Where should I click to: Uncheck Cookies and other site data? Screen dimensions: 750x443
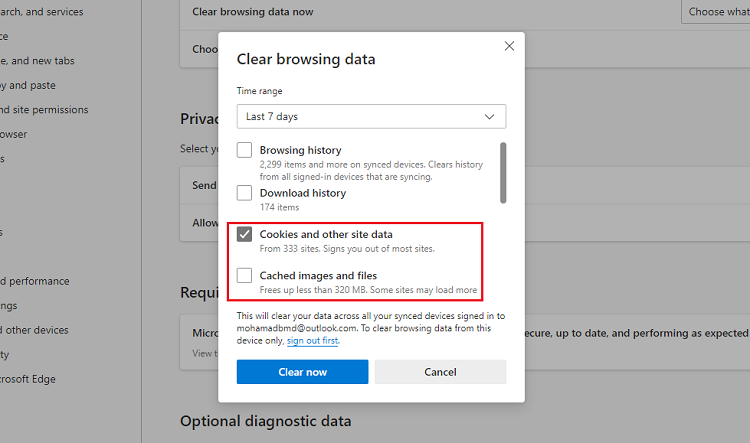click(x=245, y=234)
